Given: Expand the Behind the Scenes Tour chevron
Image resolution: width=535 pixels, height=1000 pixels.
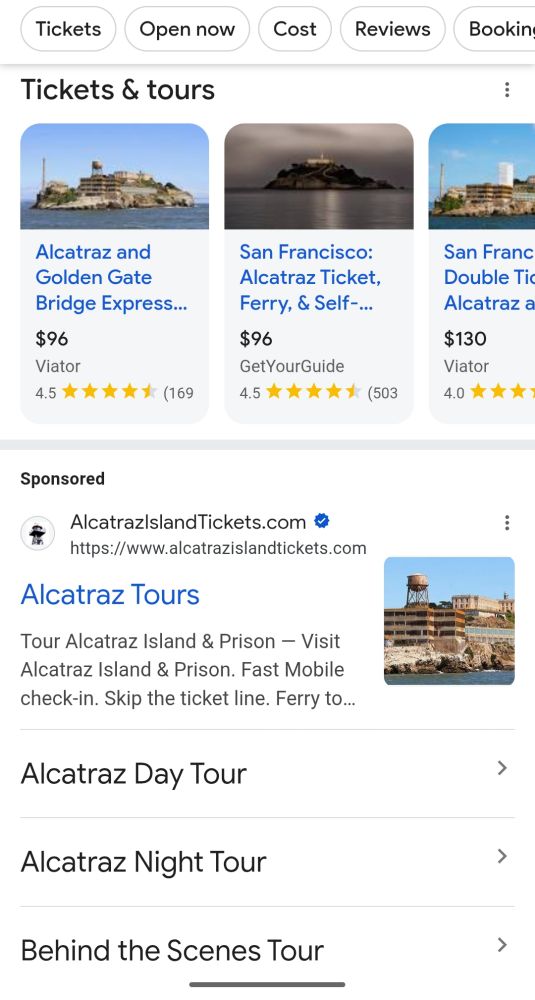Looking at the screenshot, I should (502, 945).
